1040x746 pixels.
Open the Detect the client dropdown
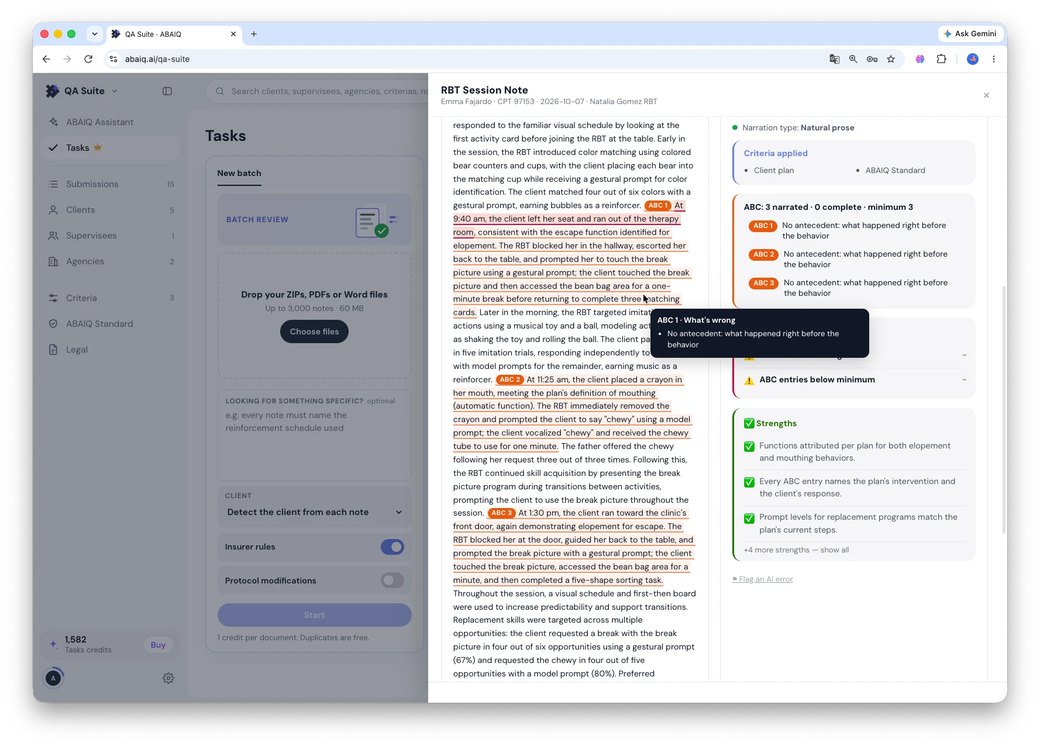point(314,512)
